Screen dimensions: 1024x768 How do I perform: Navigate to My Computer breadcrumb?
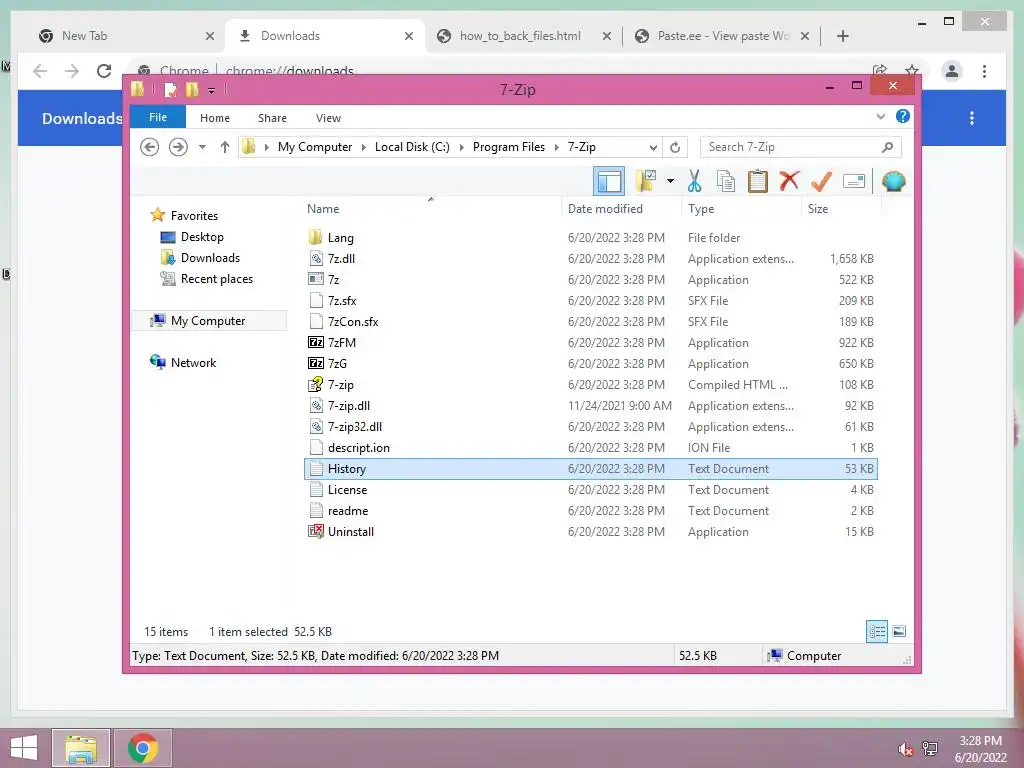click(315, 147)
